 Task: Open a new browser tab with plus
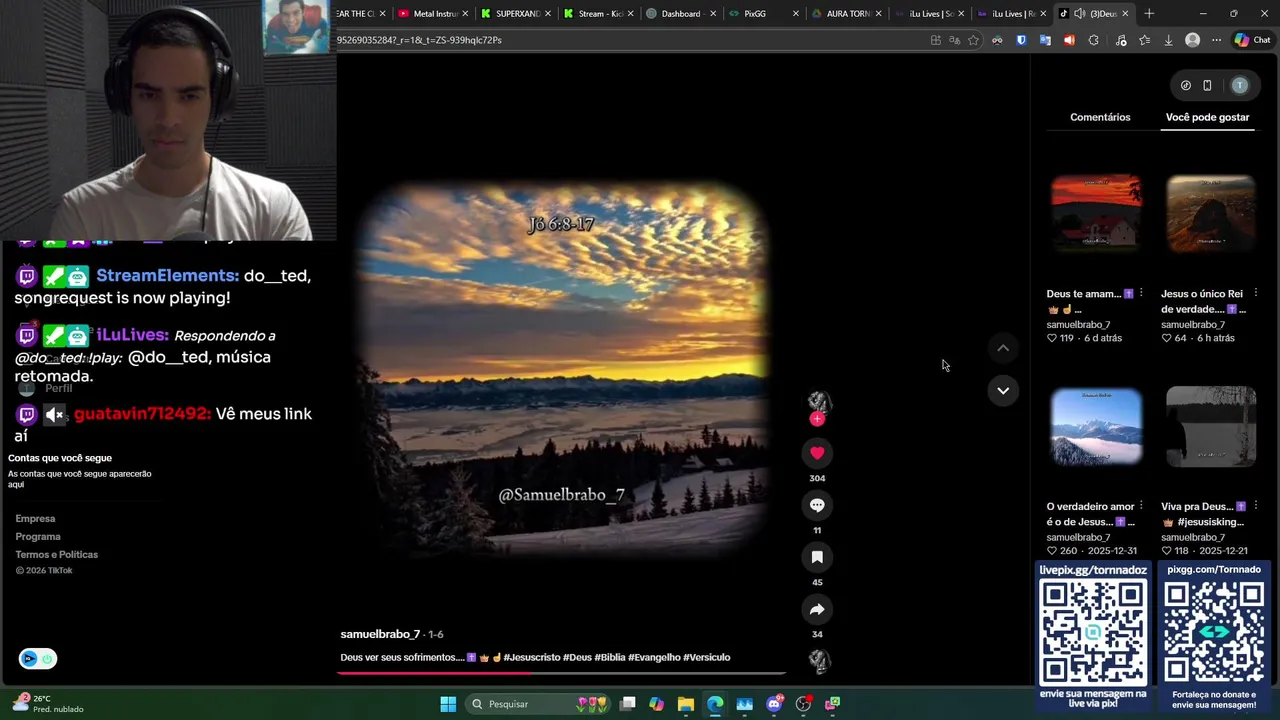pyautogui.click(x=1149, y=14)
